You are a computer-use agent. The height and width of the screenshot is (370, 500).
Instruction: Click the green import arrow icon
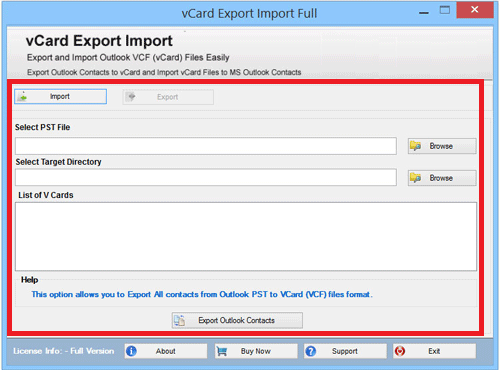pyautogui.click(x=23, y=97)
